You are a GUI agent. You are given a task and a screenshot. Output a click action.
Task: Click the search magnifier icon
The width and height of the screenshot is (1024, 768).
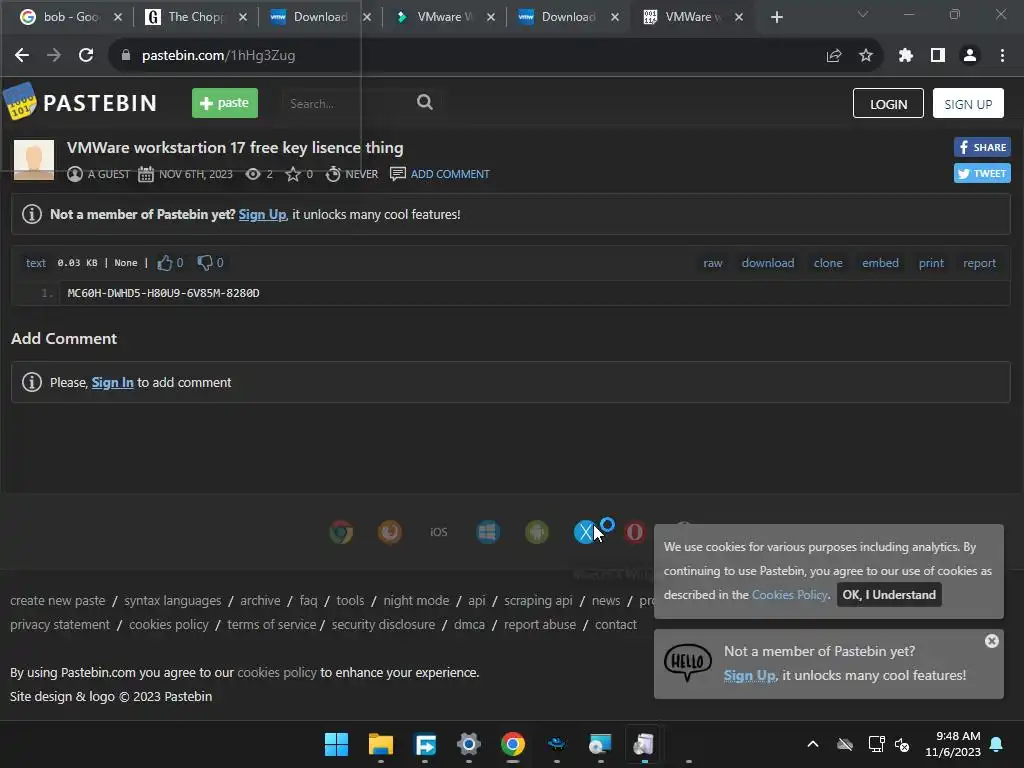point(424,103)
